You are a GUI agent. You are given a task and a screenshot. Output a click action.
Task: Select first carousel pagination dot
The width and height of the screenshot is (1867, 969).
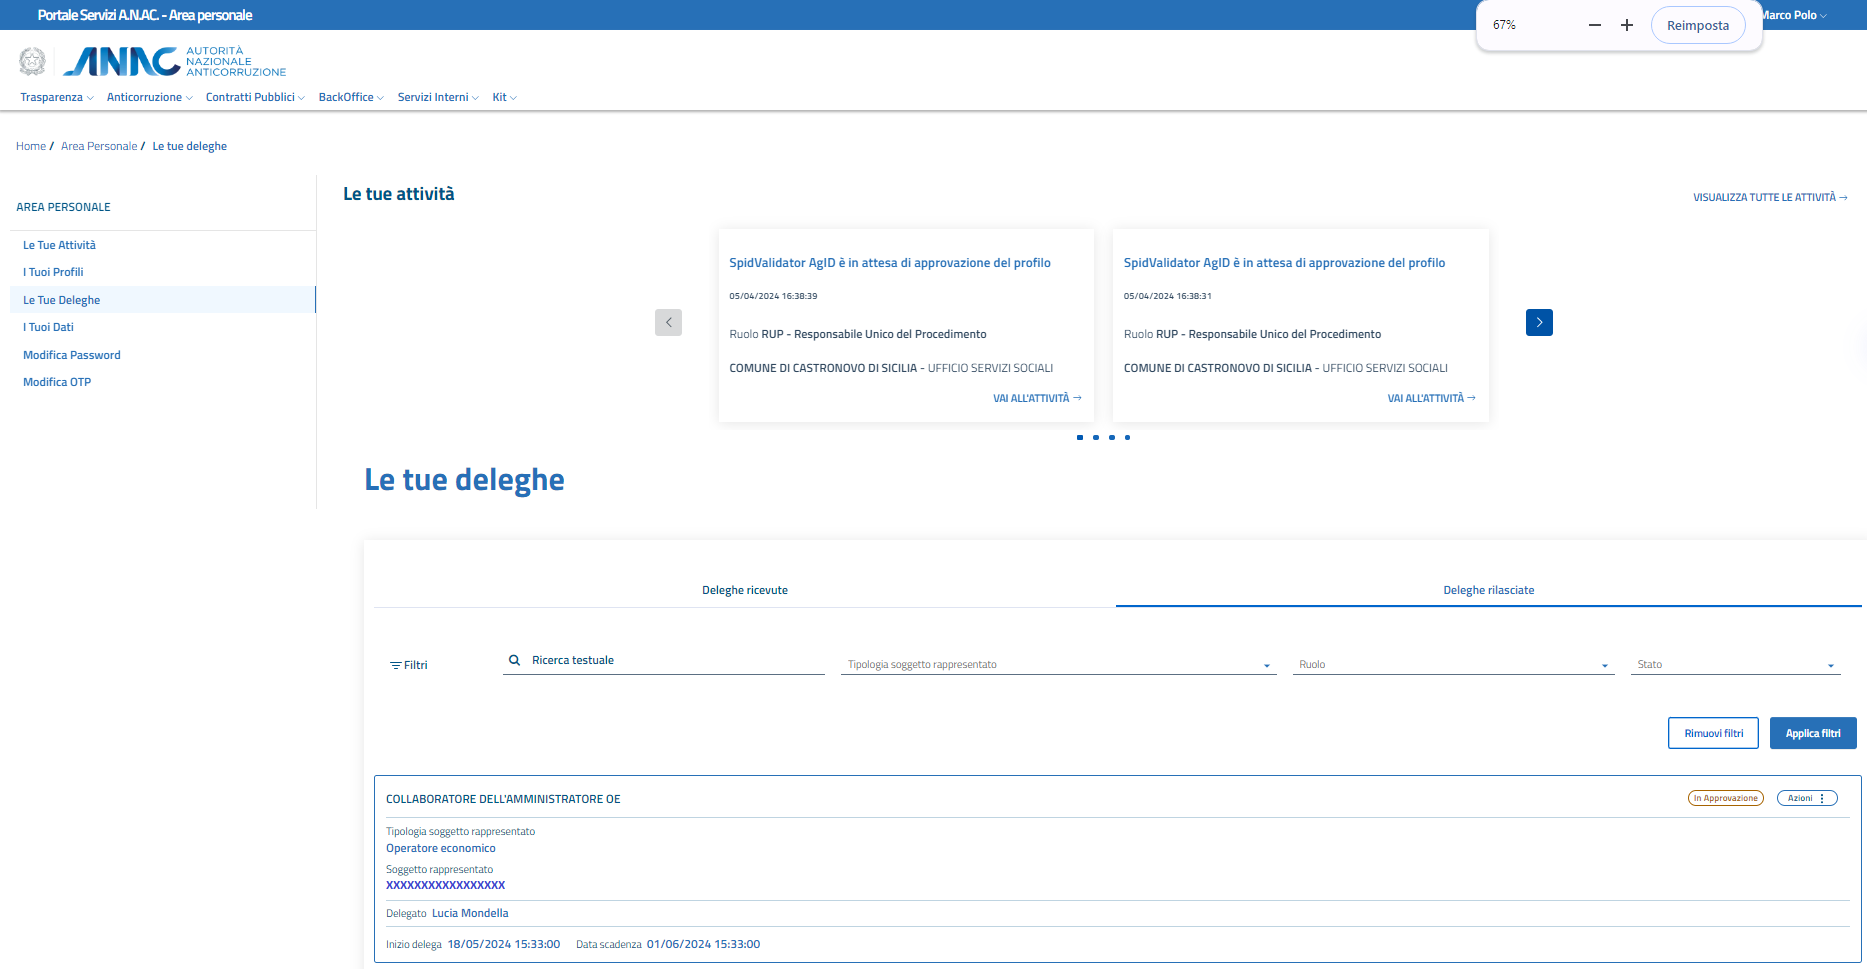[1080, 437]
